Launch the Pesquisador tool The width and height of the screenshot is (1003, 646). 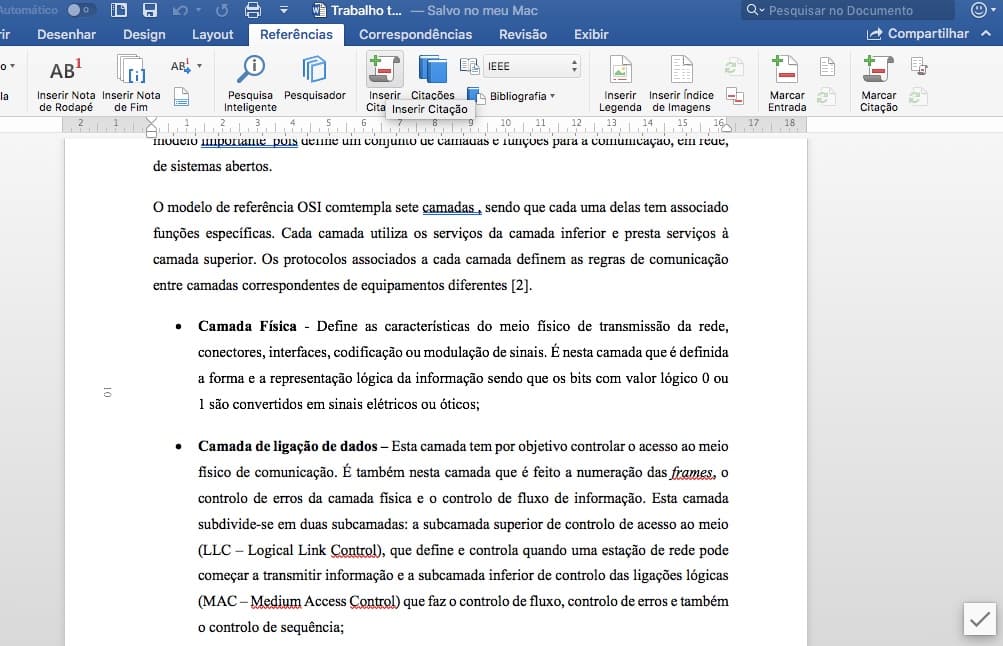313,80
